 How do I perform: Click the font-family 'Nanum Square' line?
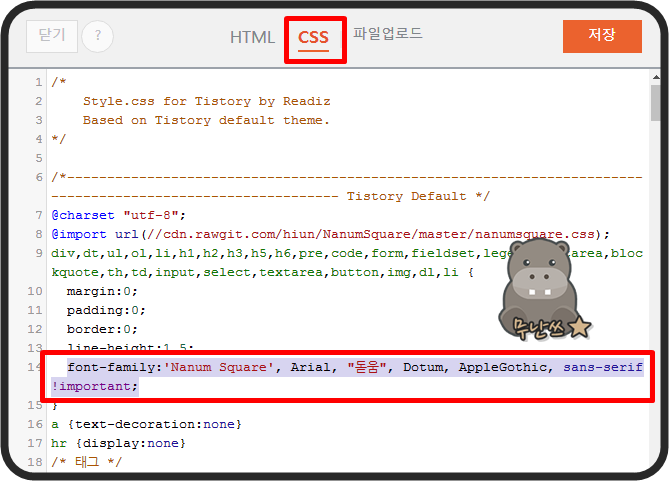355,367
